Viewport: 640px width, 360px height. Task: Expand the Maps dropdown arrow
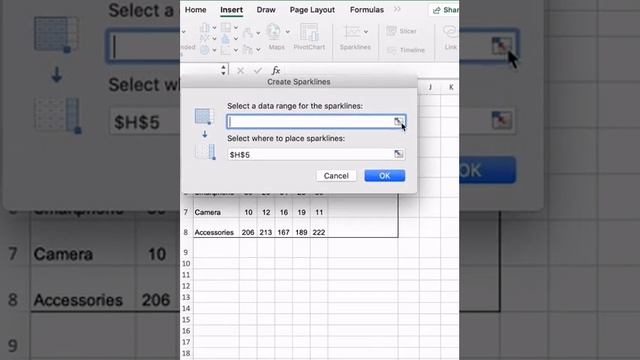[288, 32]
